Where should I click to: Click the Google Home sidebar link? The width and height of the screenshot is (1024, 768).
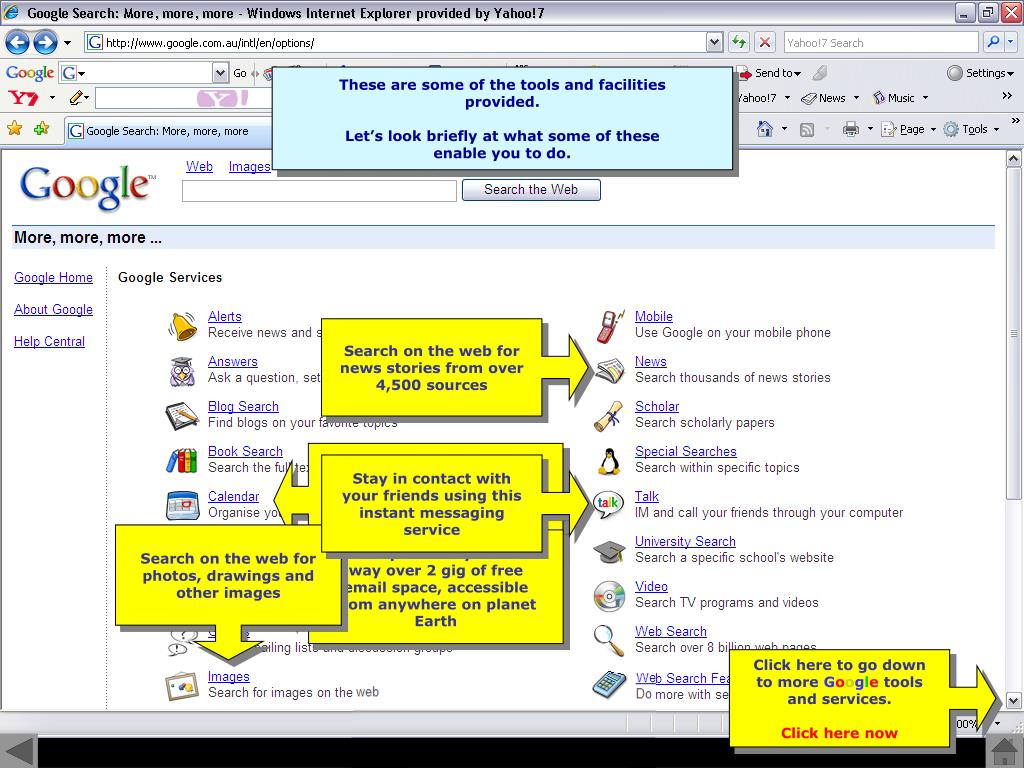click(x=54, y=278)
